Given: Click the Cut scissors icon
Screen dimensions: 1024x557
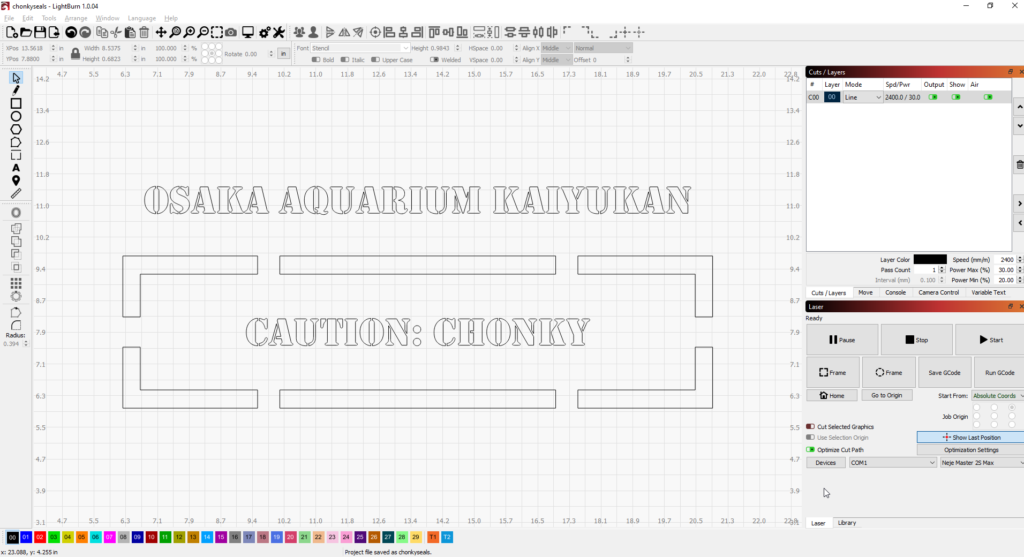Looking at the screenshot, I should click(x=116, y=32).
